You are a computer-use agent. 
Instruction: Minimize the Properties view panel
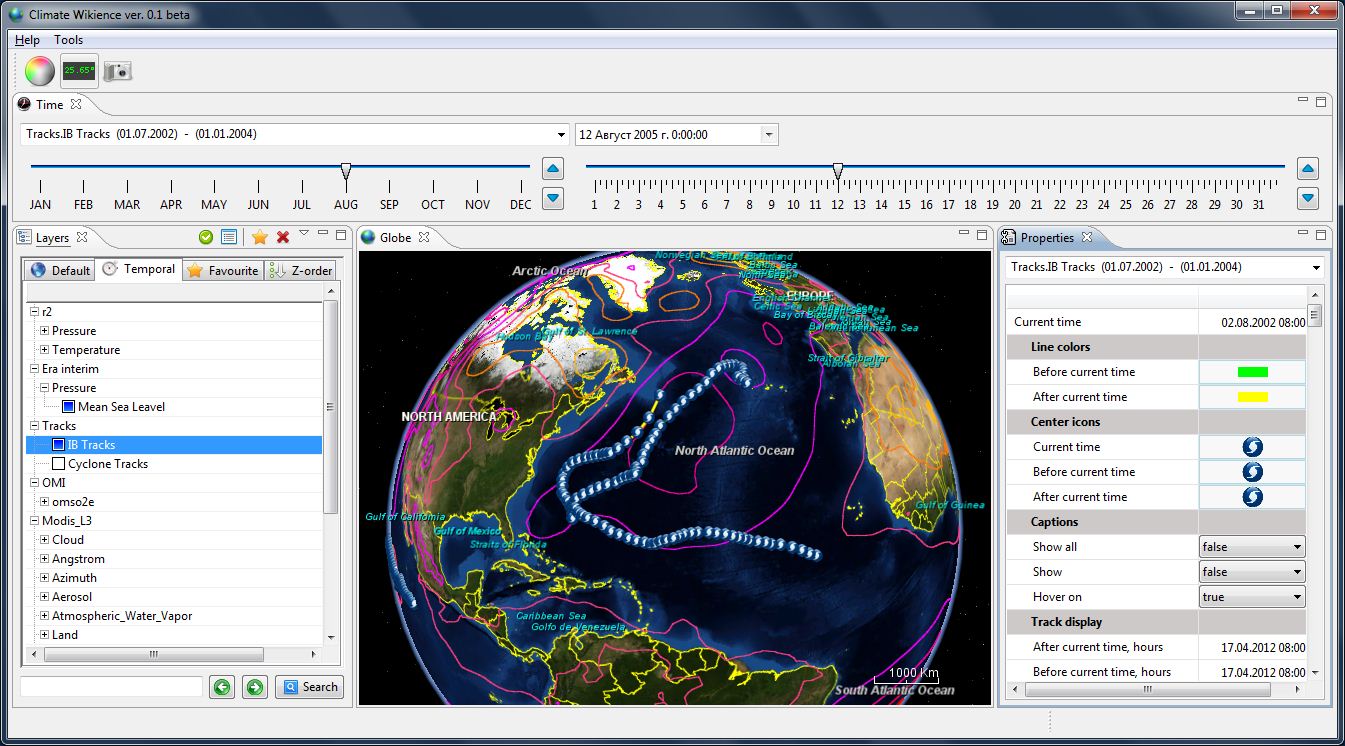[x=1303, y=233]
